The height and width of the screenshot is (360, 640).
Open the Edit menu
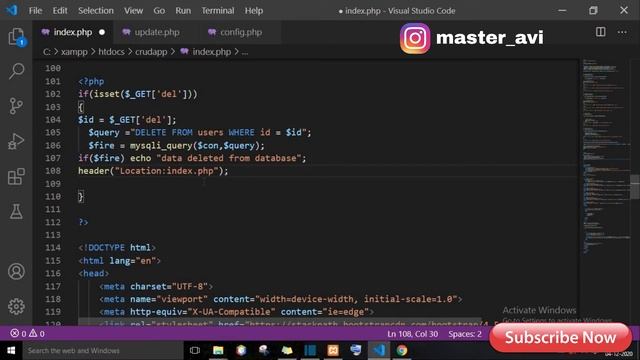(60, 11)
